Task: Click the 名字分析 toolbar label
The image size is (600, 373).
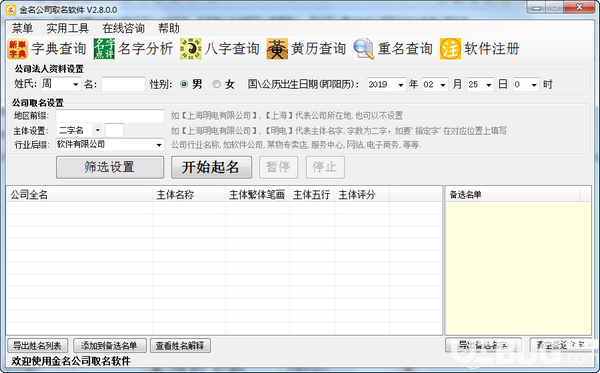Action: (145, 49)
